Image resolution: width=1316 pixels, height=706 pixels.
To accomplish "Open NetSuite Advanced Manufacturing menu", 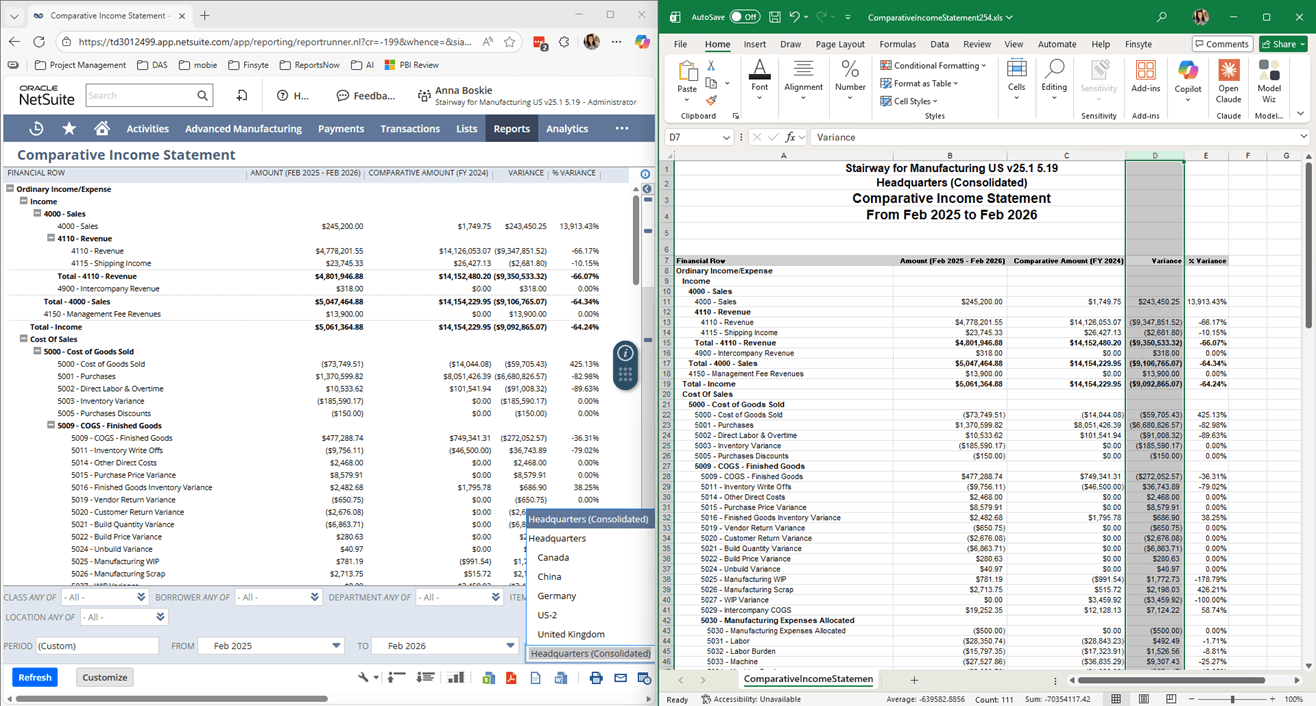I will coord(243,128).
